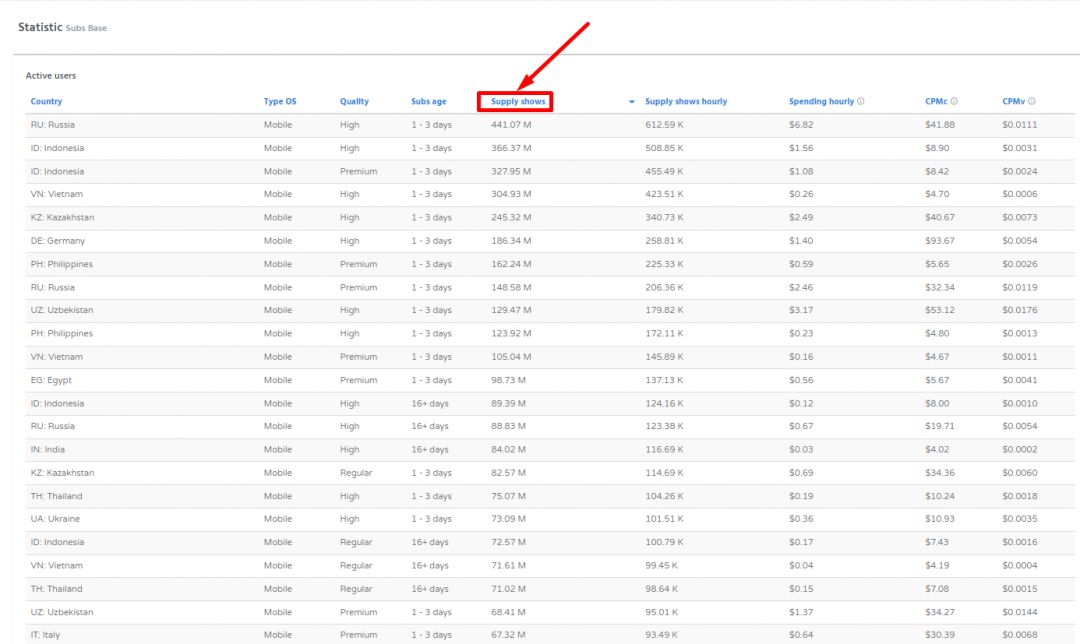Sort table by Supply shows column
The image size is (1080, 644).
[518, 101]
